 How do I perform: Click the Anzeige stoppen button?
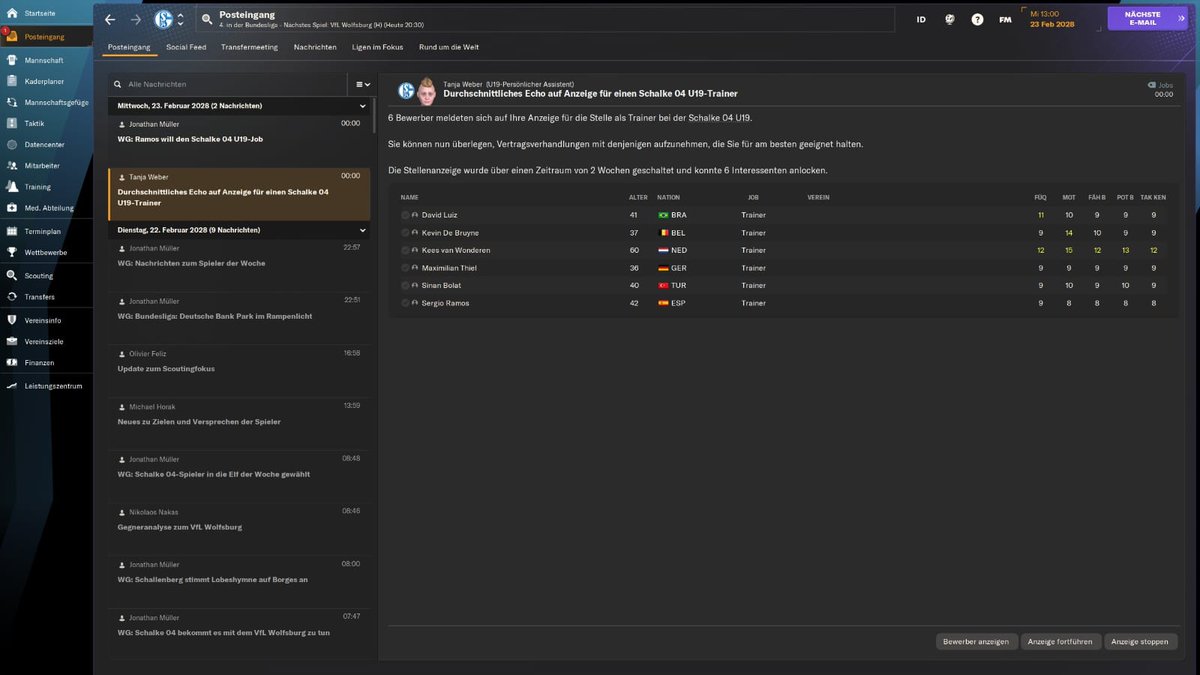(x=1140, y=641)
